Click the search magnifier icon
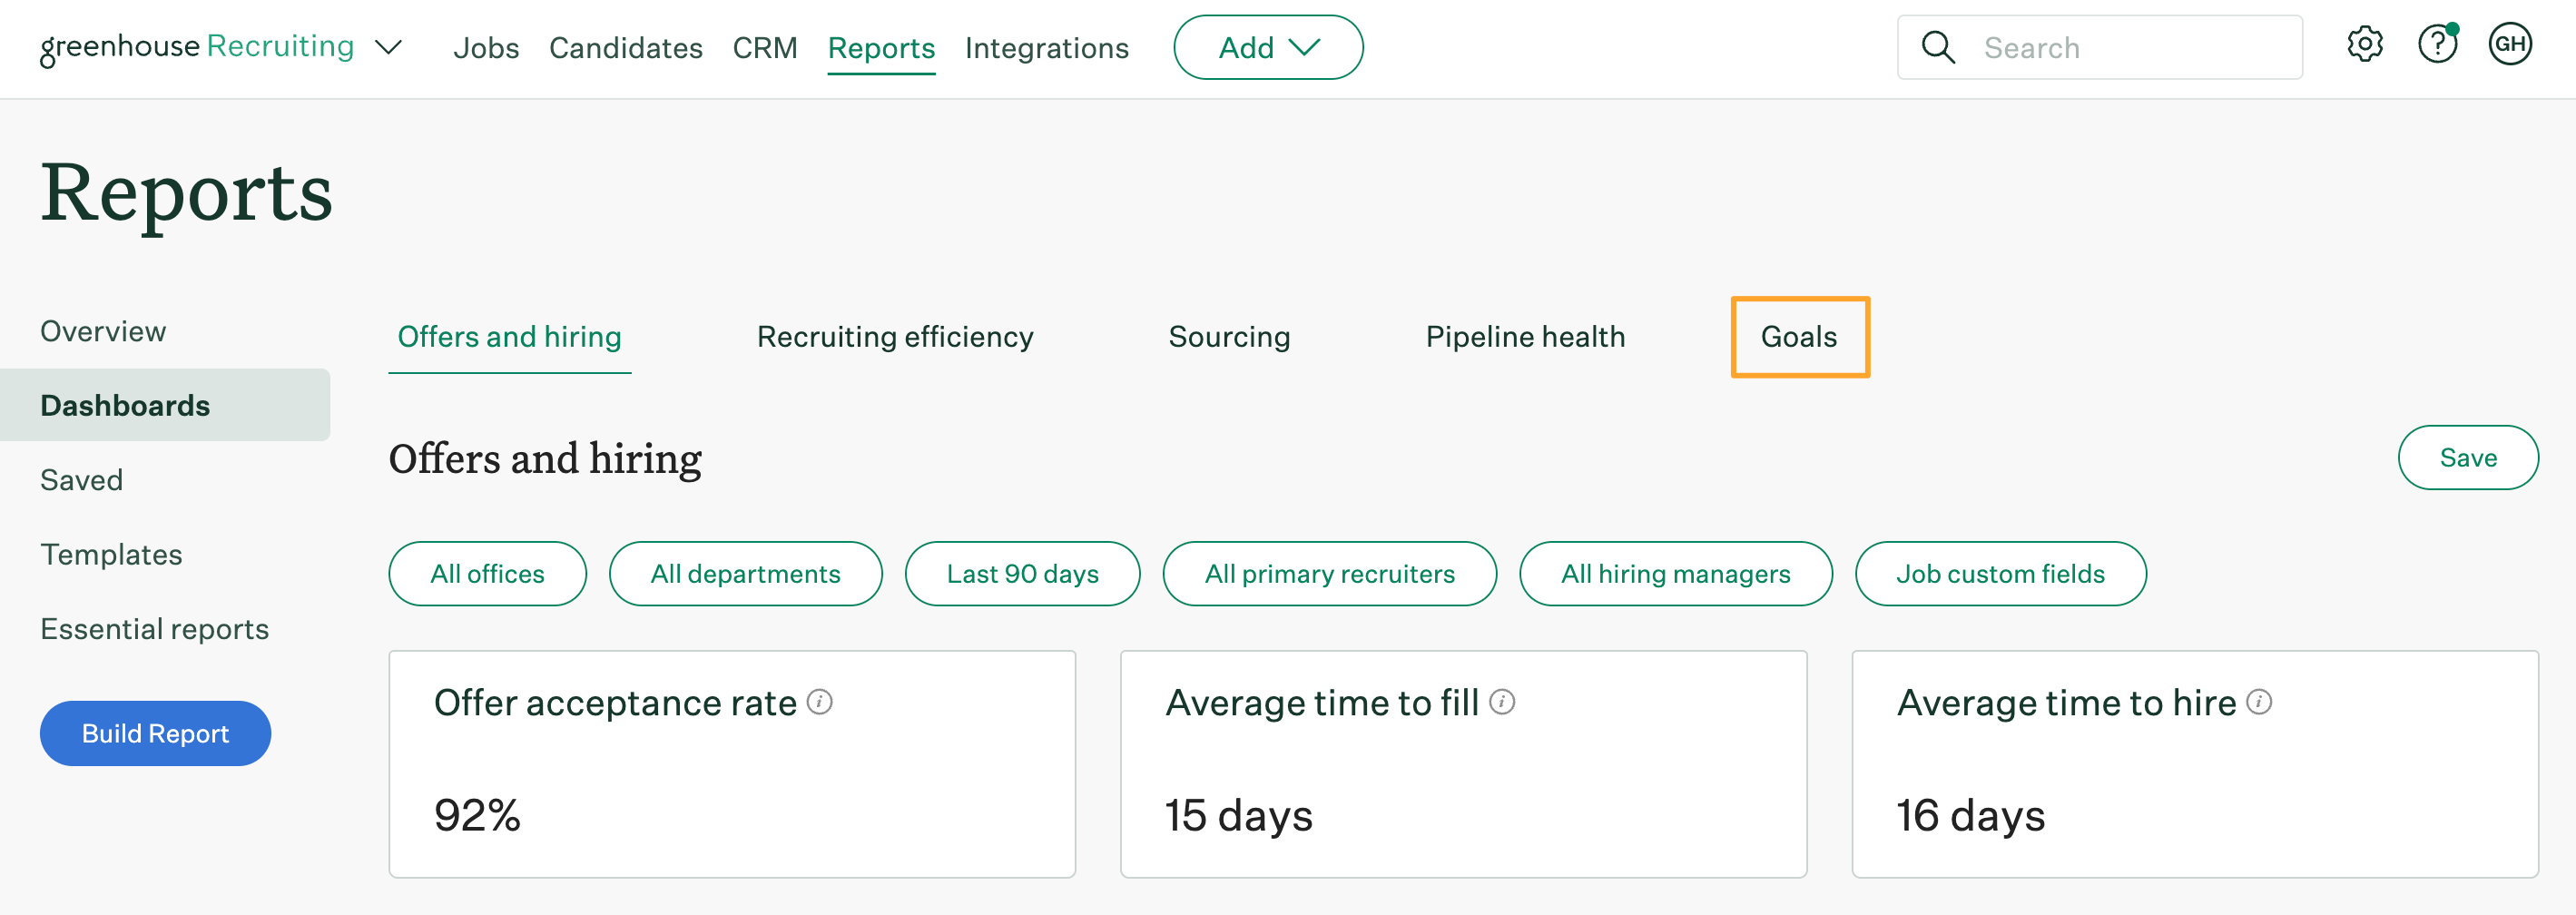Image resolution: width=2576 pixels, height=915 pixels. click(1938, 46)
